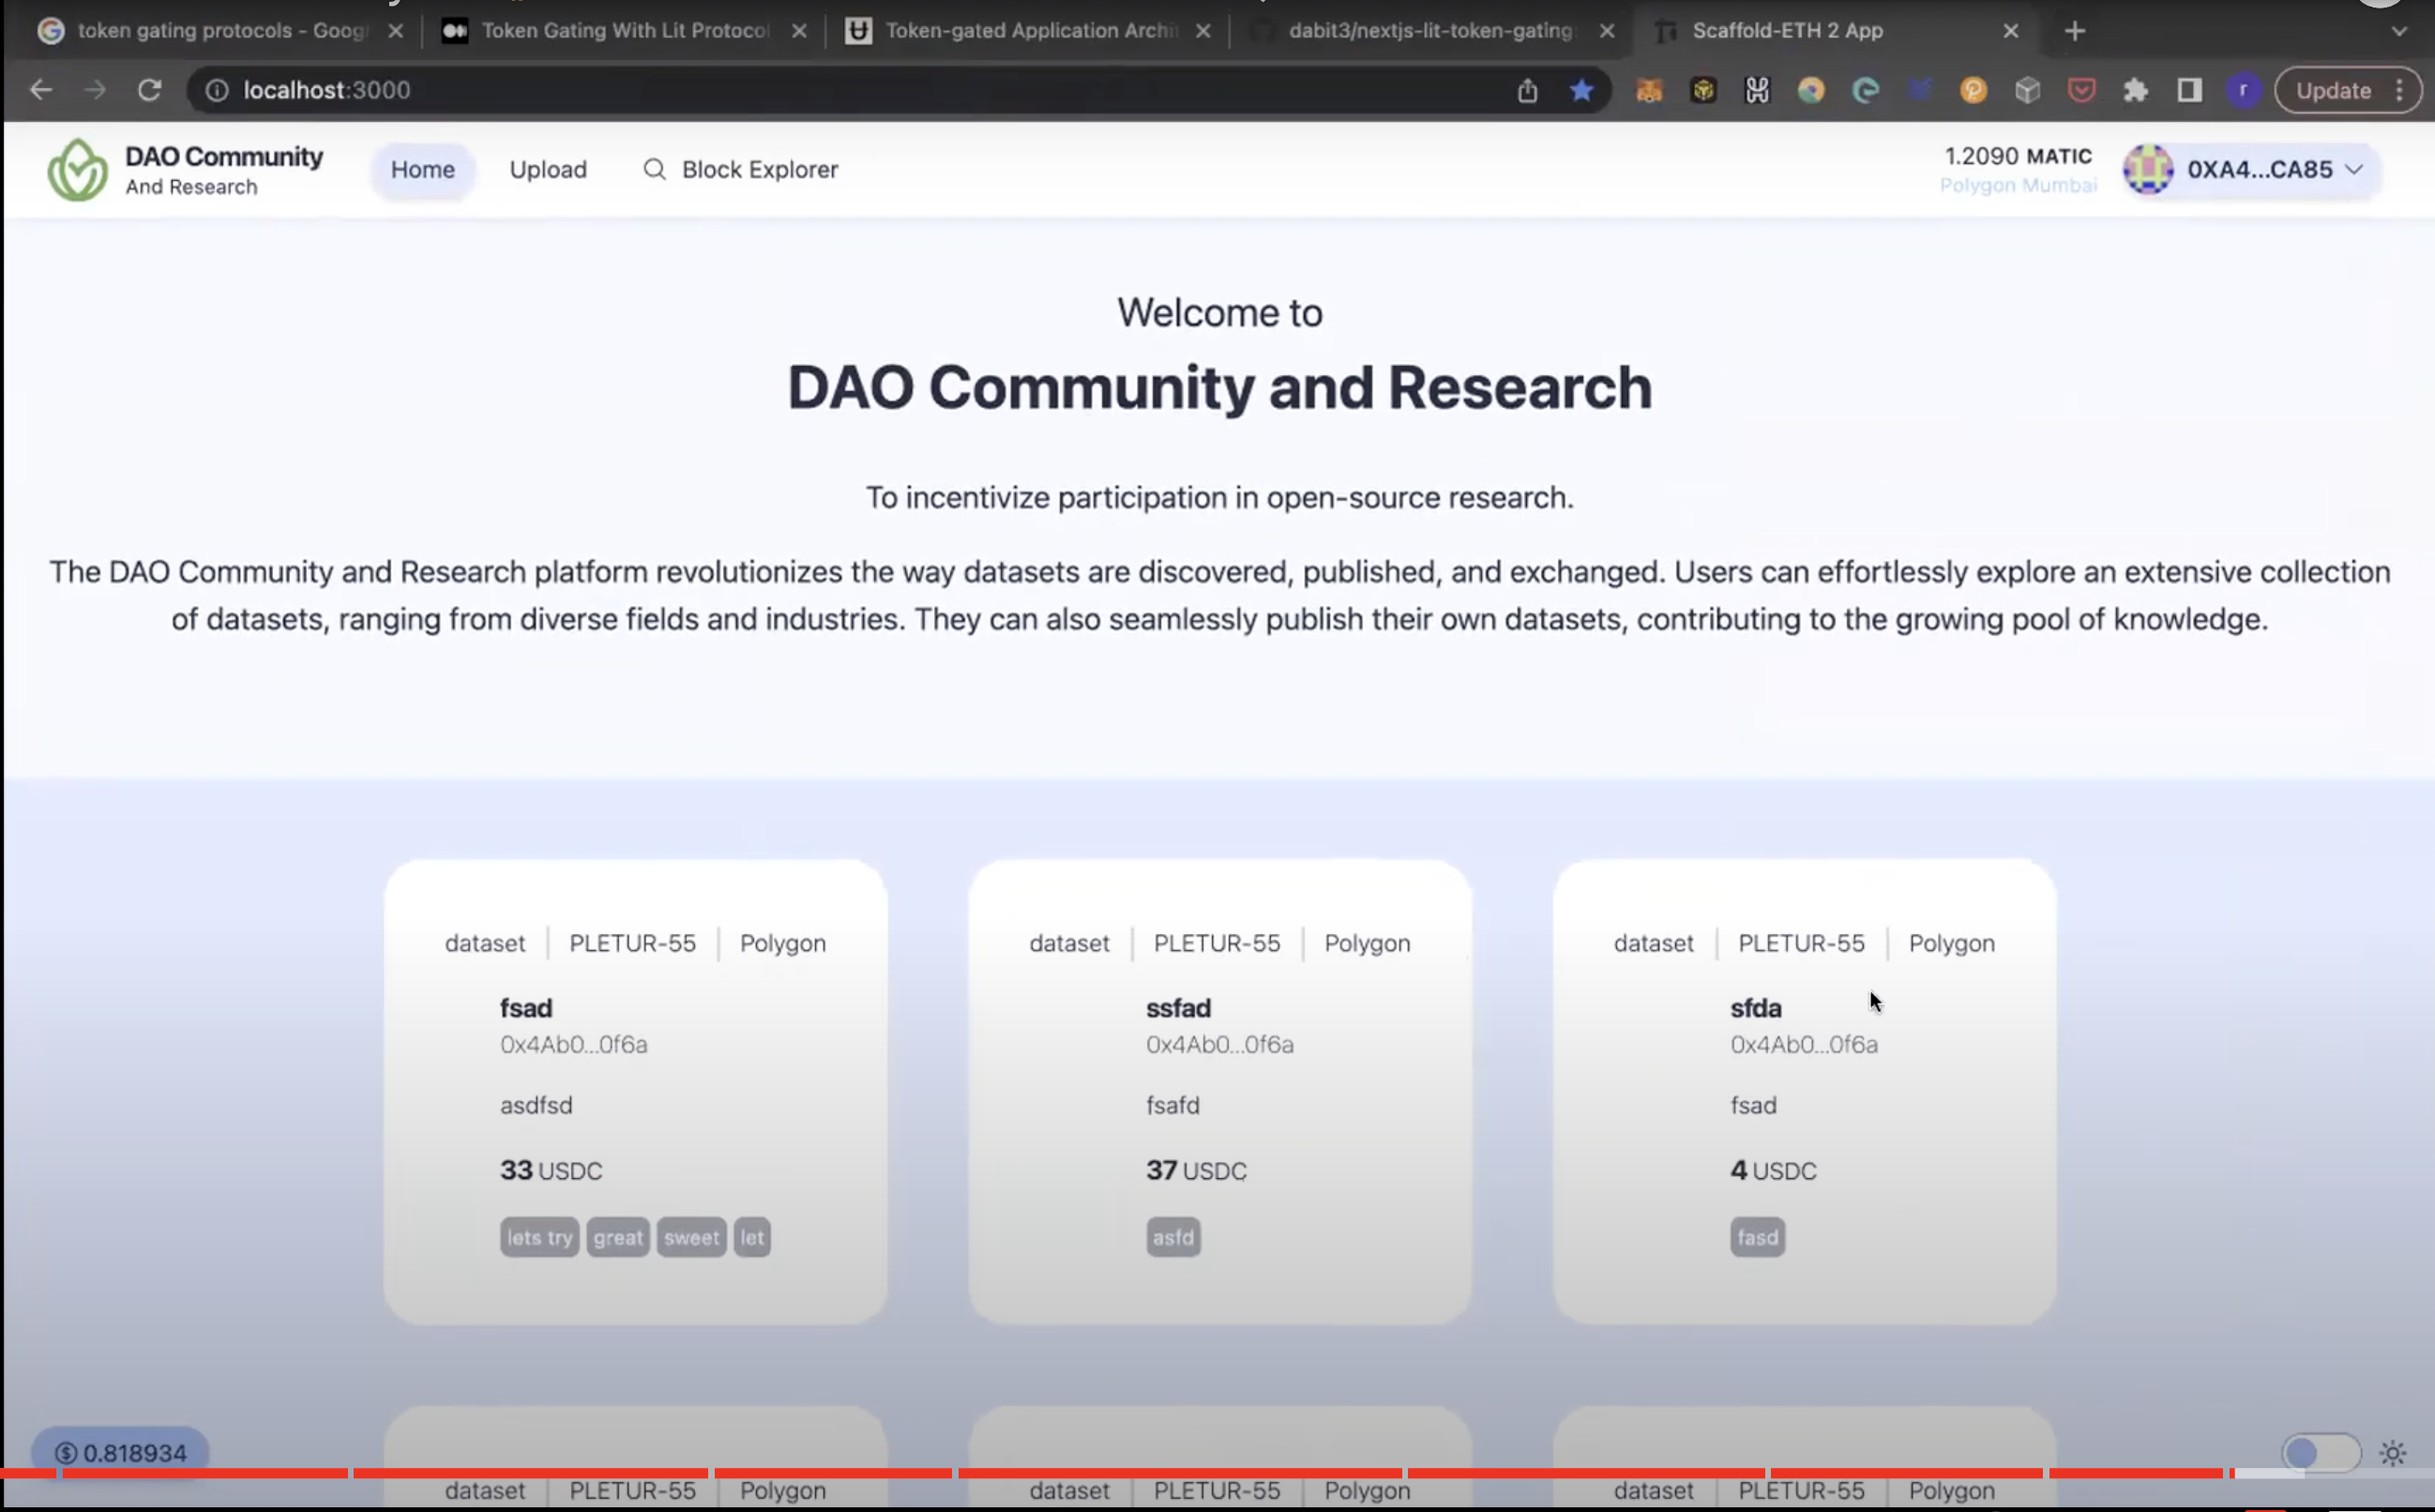Expand the 0XA4...CA85 wallet dropdown
The image size is (2435, 1512).
2250,170
